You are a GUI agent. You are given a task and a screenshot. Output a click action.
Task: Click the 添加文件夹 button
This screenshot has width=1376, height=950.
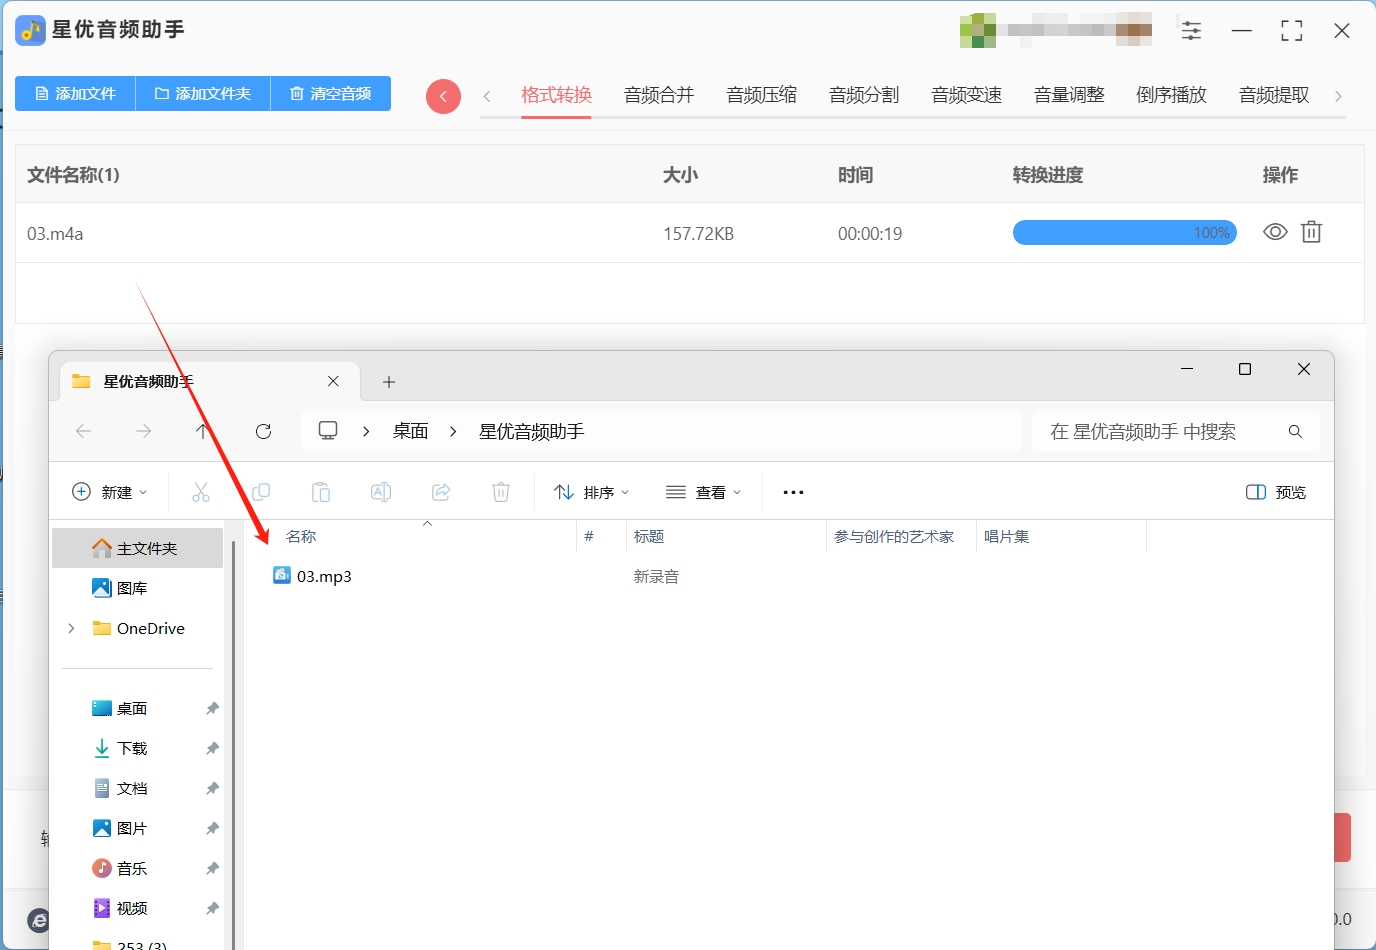click(x=203, y=93)
